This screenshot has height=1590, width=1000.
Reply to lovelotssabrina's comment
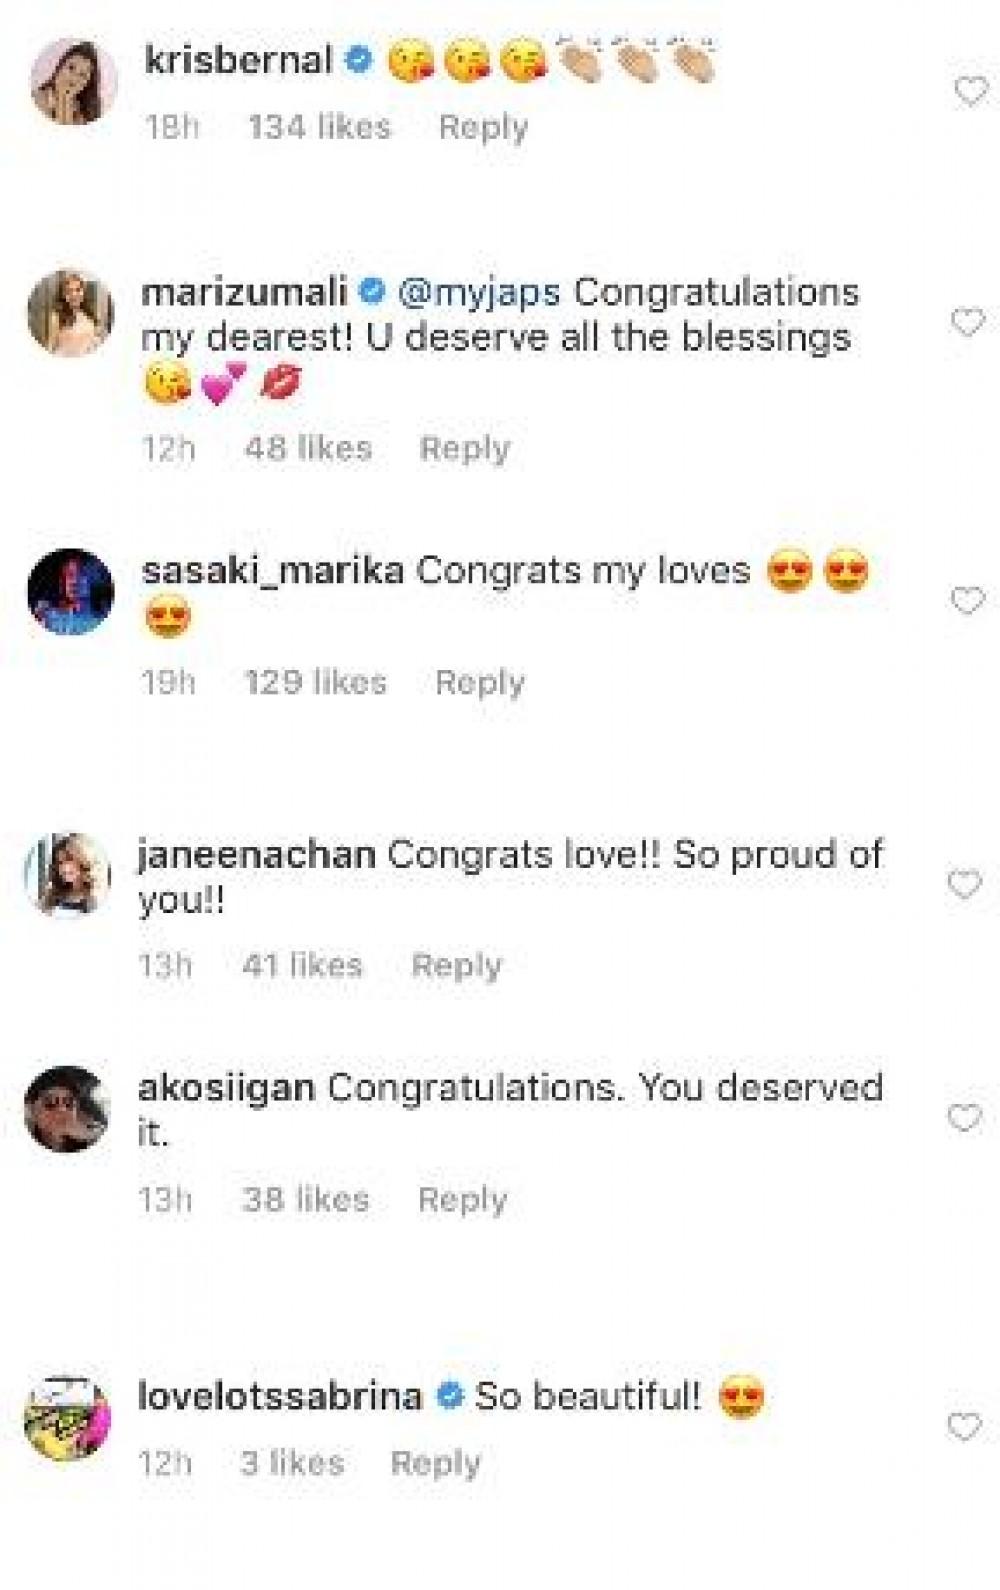click(435, 1463)
